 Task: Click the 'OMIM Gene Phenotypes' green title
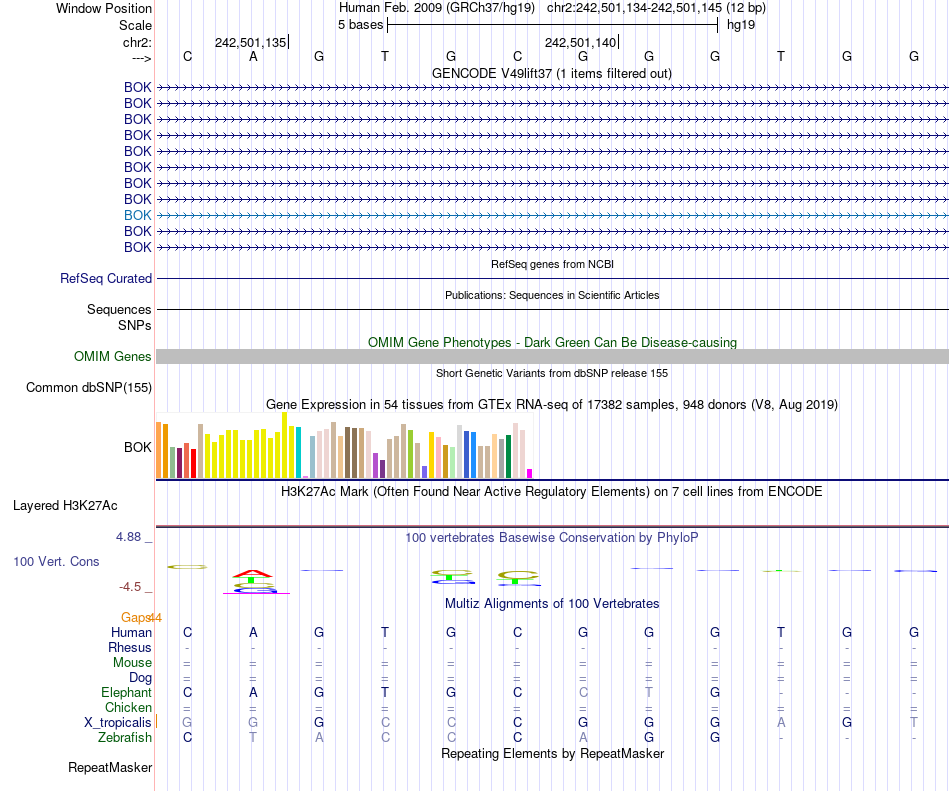click(x=552, y=343)
